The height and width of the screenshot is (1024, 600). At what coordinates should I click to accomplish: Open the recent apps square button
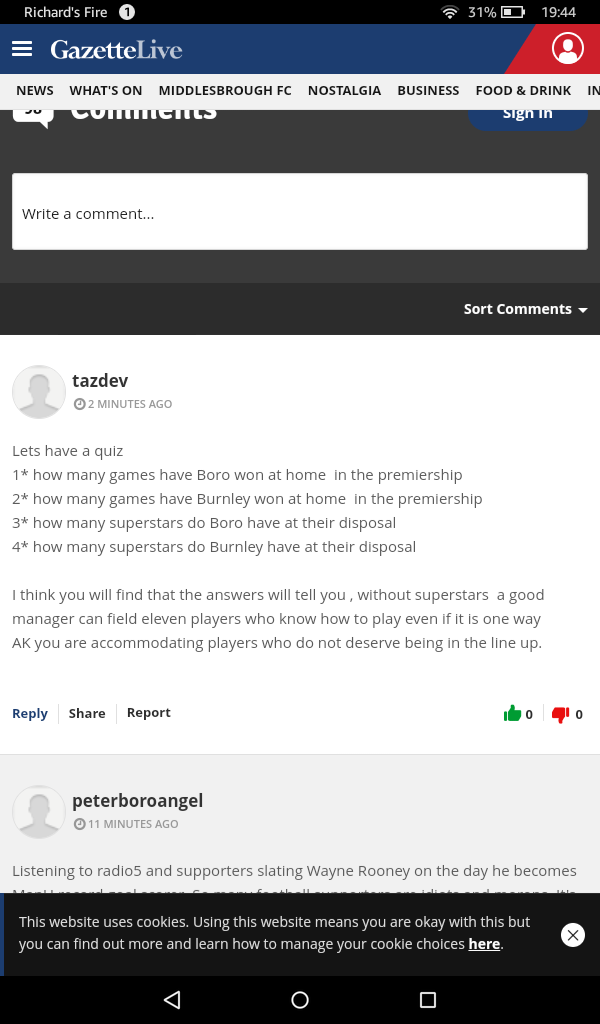428,1000
